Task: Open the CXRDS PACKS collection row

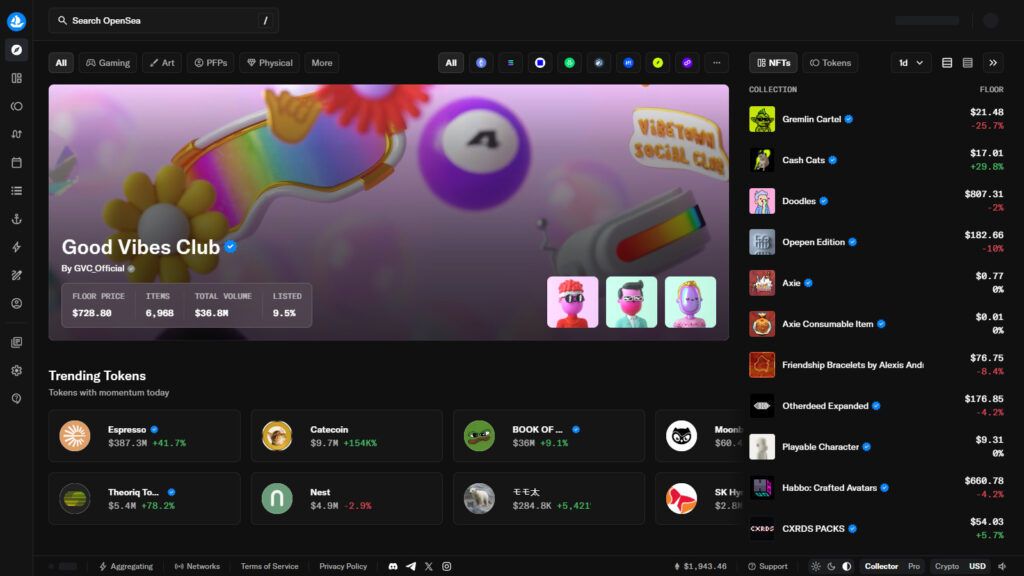Action: [x=876, y=528]
